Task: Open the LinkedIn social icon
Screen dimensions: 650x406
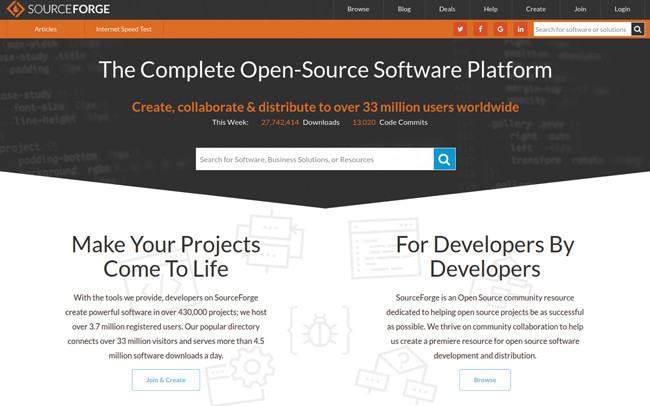Action: [520, 29]
